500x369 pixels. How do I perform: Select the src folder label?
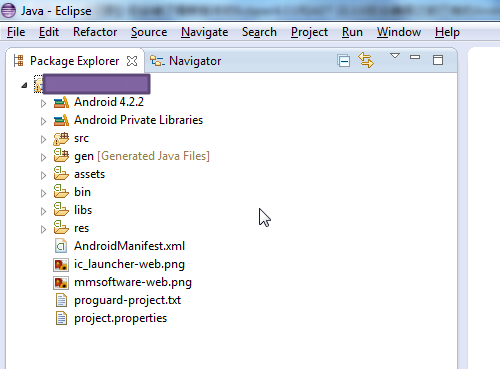coord(81,138)
